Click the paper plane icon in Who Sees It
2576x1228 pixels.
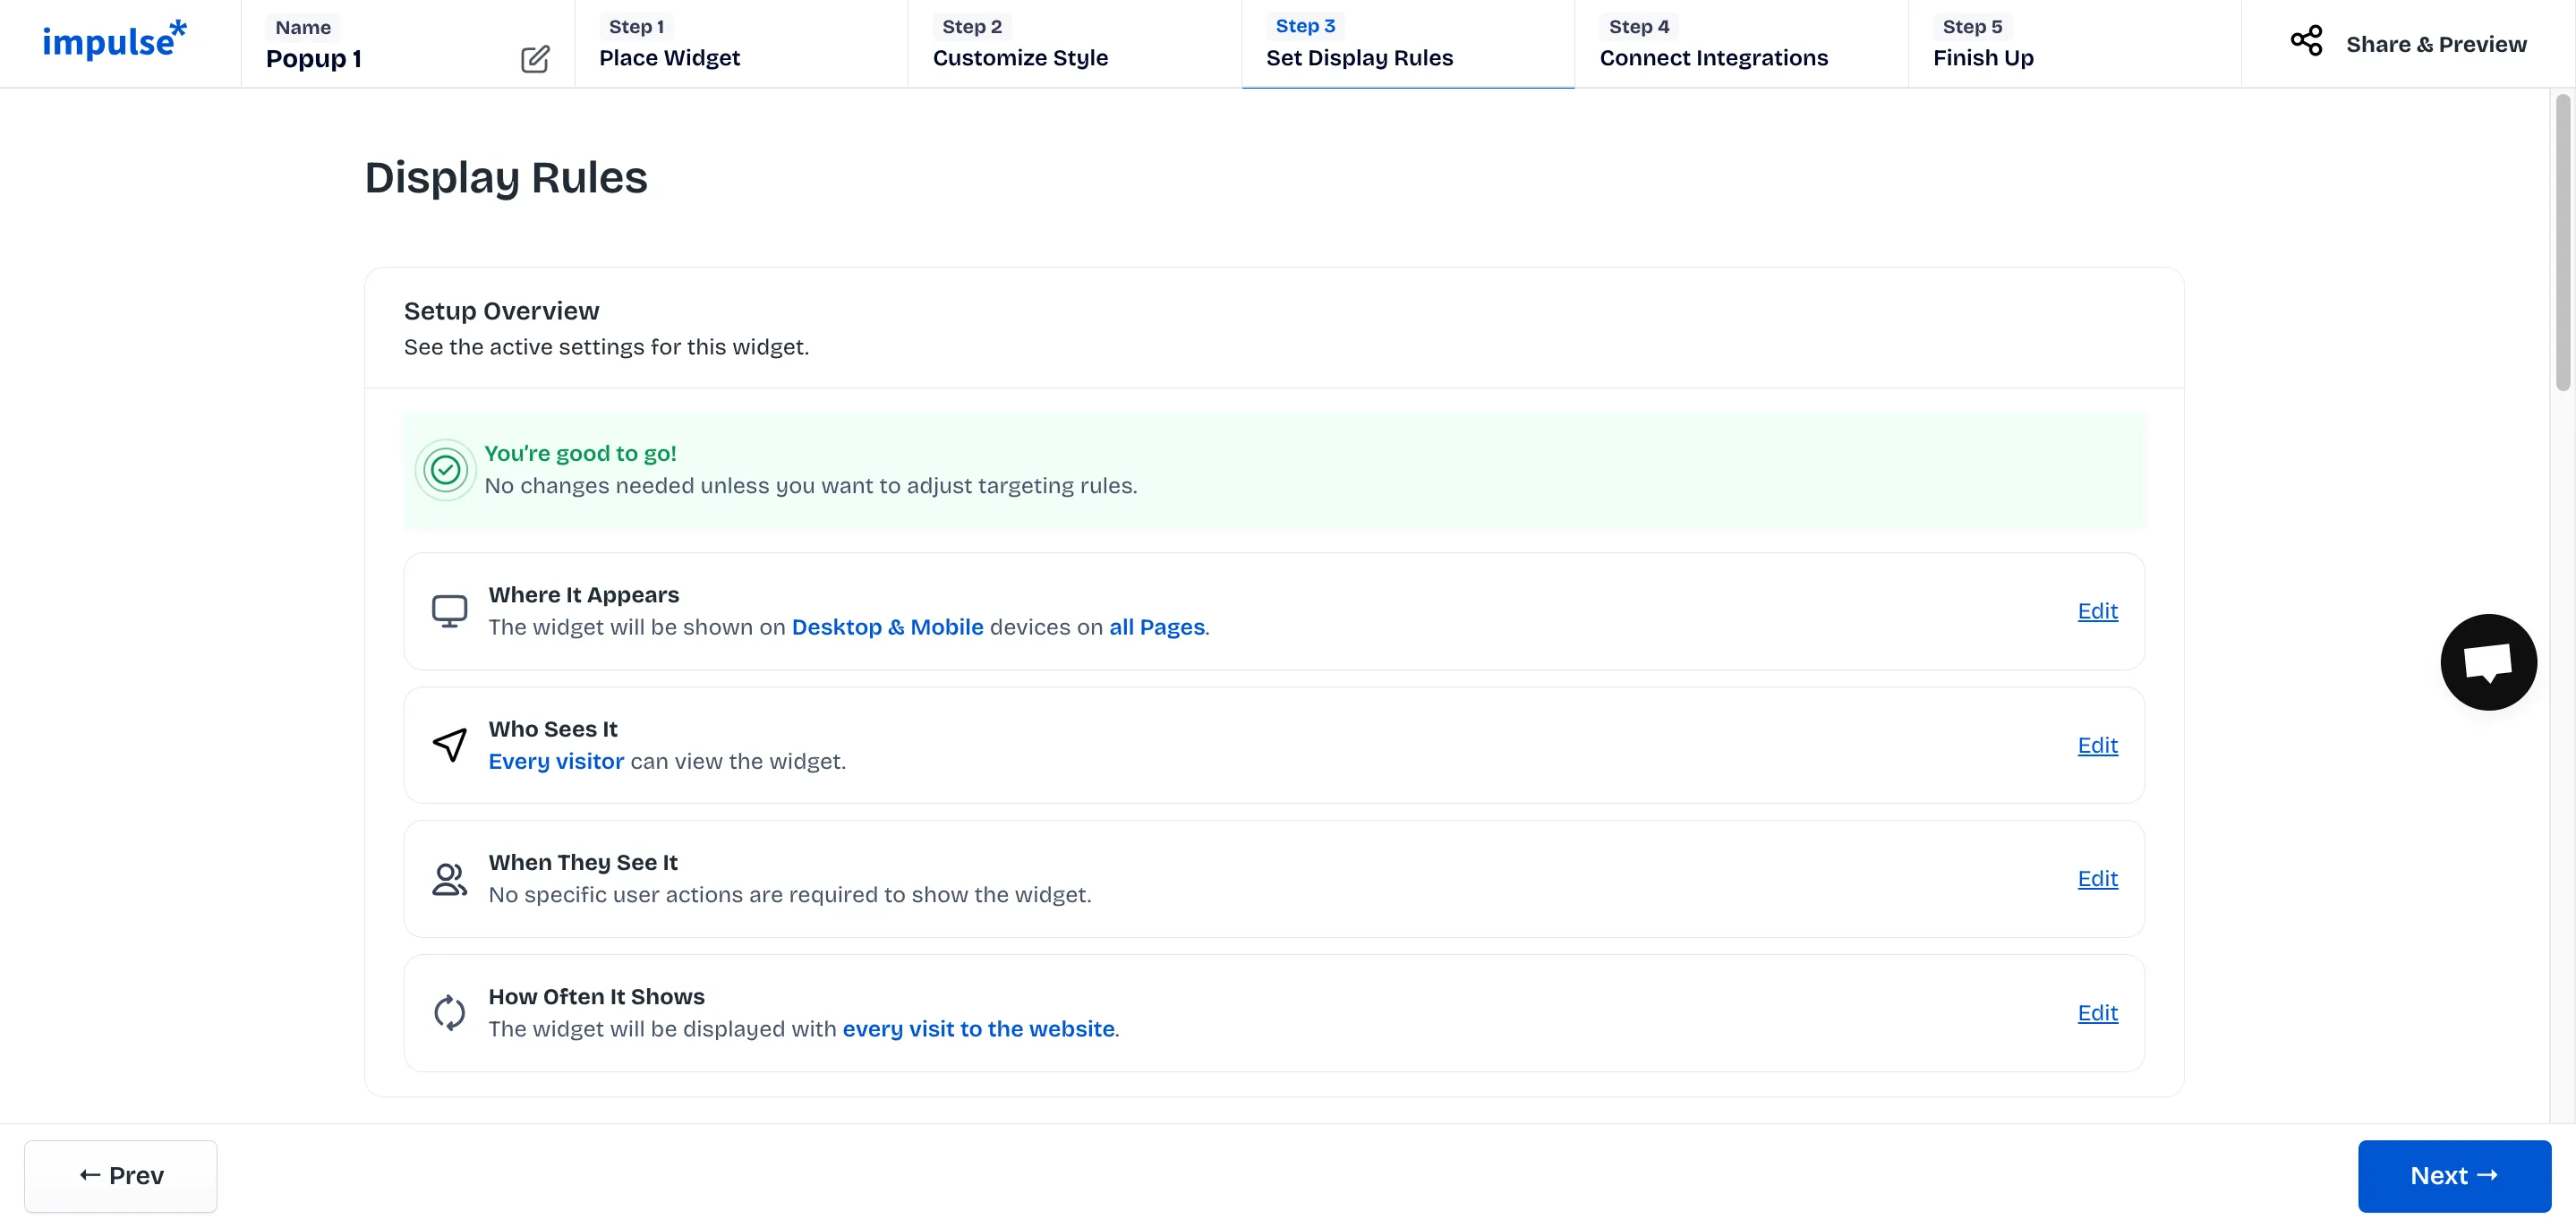coord(449,745)
